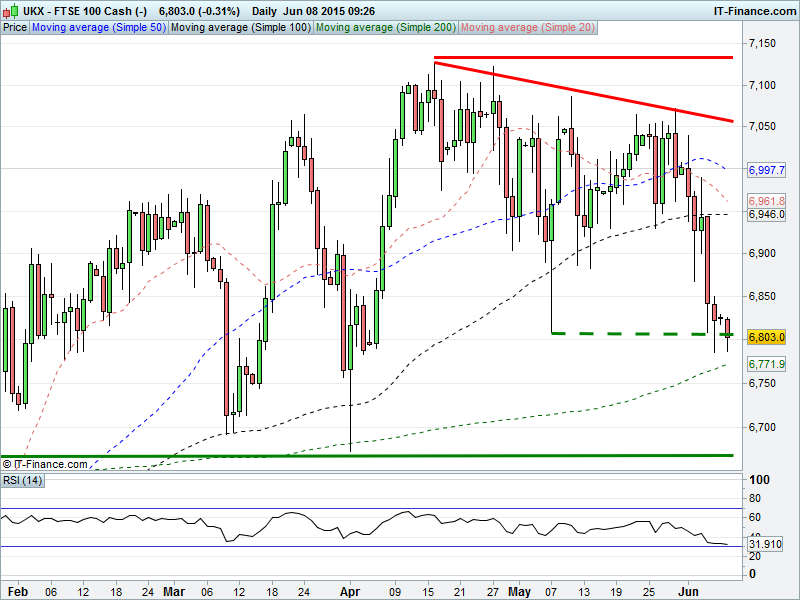Click the 6,850 price axis label
The width and height of the screenshot is (800, 600).
[x=762, y=296]
